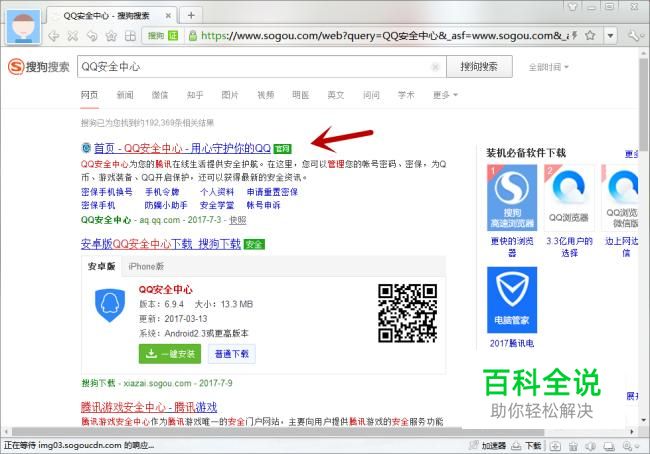Click the trash icon in status bar
The width and height of the screenshot is (650, 454).
click(x=573, y=446)
